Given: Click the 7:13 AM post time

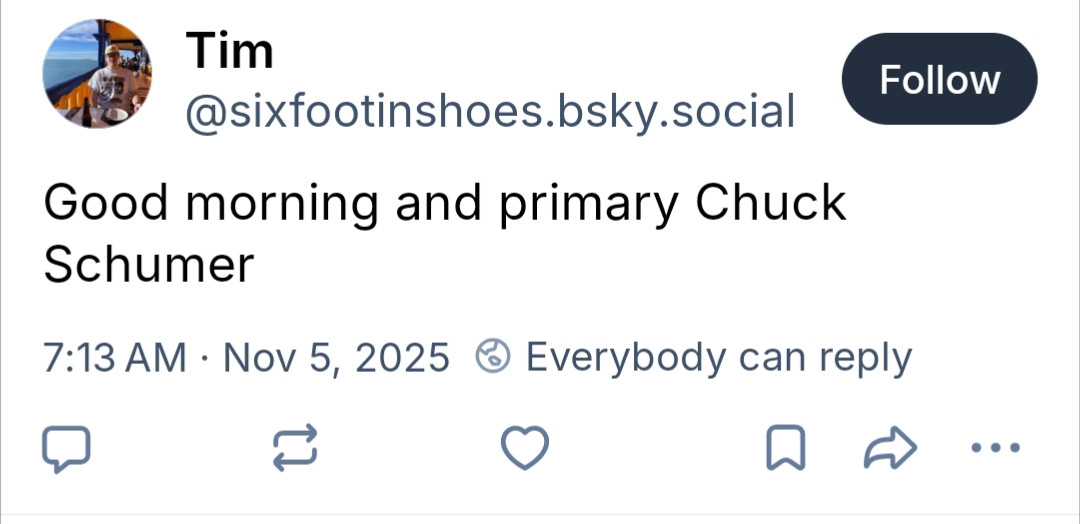Looking at the screenshot, I should coord(115,357).
